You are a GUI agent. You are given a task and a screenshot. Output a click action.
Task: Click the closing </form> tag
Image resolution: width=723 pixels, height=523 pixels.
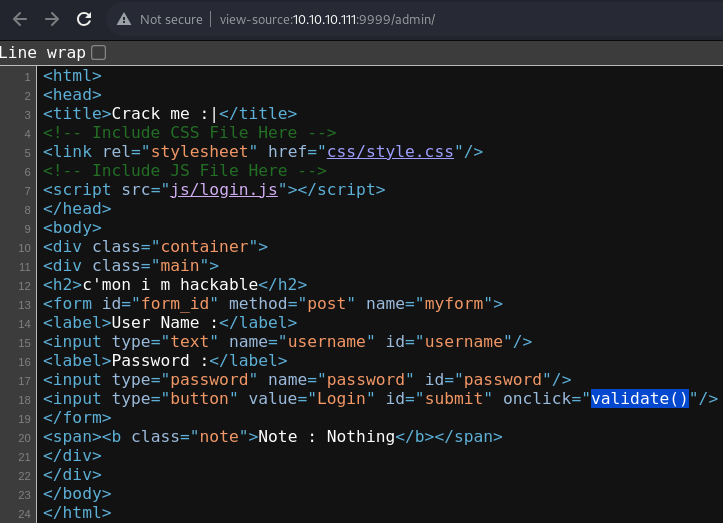point(77,417)
